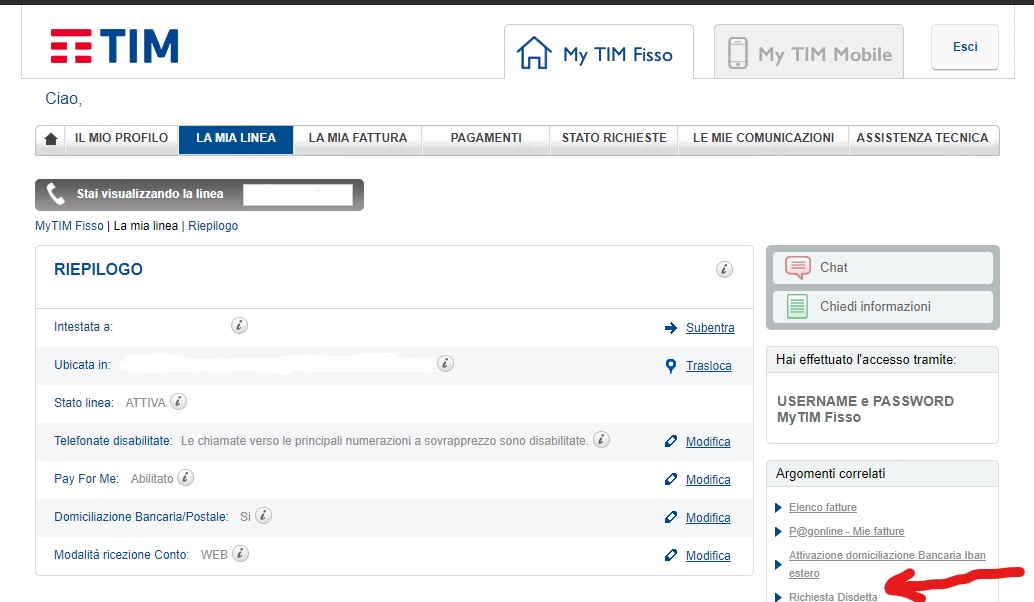Click the info icon next to Intestata a
Screen dimensions: 1034x602
[x=239, y=325]
